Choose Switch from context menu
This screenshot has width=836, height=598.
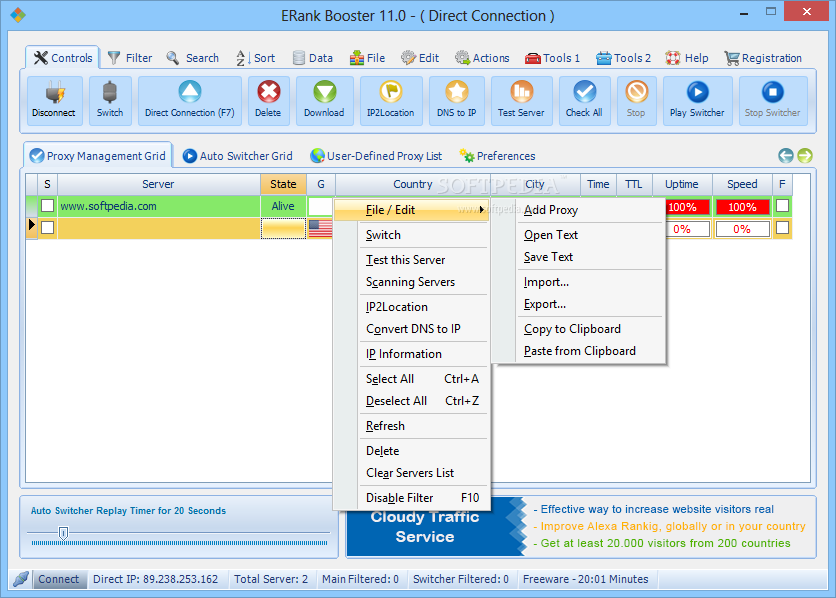[x=411, y=235]
